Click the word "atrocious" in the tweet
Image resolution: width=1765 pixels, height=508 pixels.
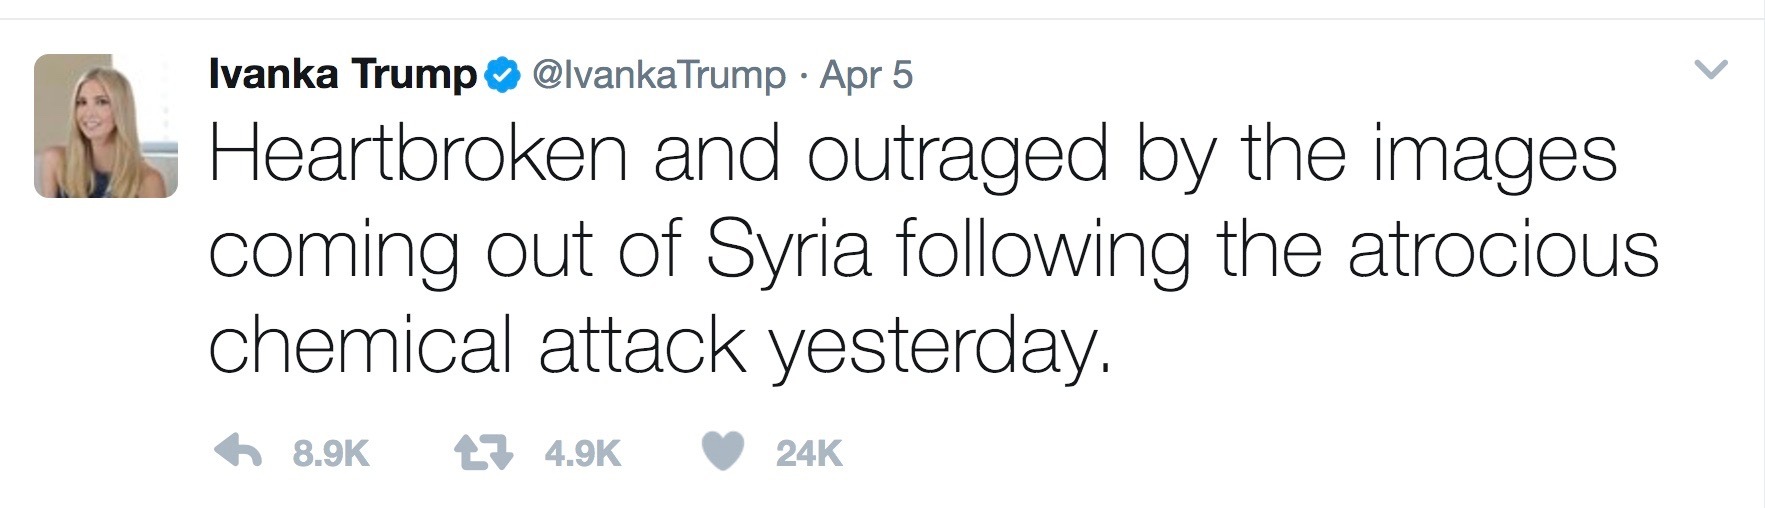click(1502, 250)
